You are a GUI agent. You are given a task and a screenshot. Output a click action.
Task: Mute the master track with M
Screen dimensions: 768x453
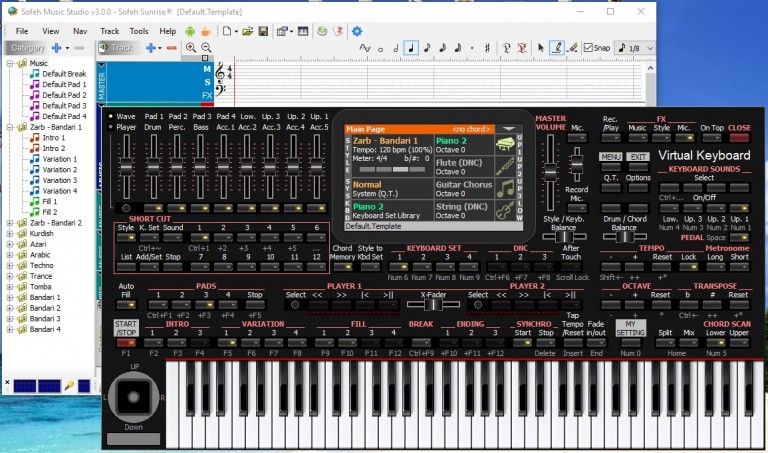207,69
